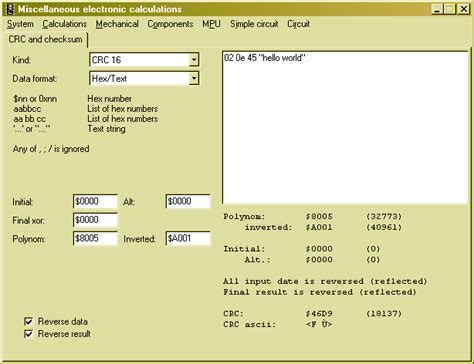Open the Circuit menu
The height and width of the screenshot is (364, 474).
(298, 24)
